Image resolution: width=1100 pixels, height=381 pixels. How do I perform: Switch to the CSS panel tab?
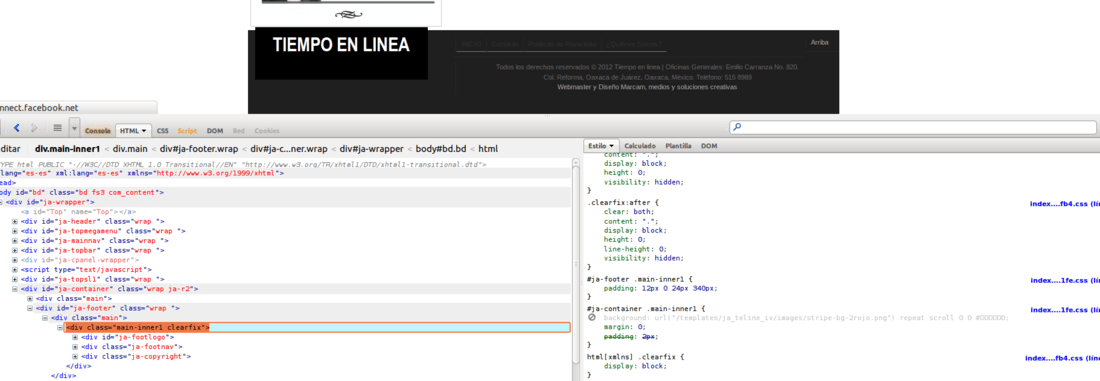163,131
